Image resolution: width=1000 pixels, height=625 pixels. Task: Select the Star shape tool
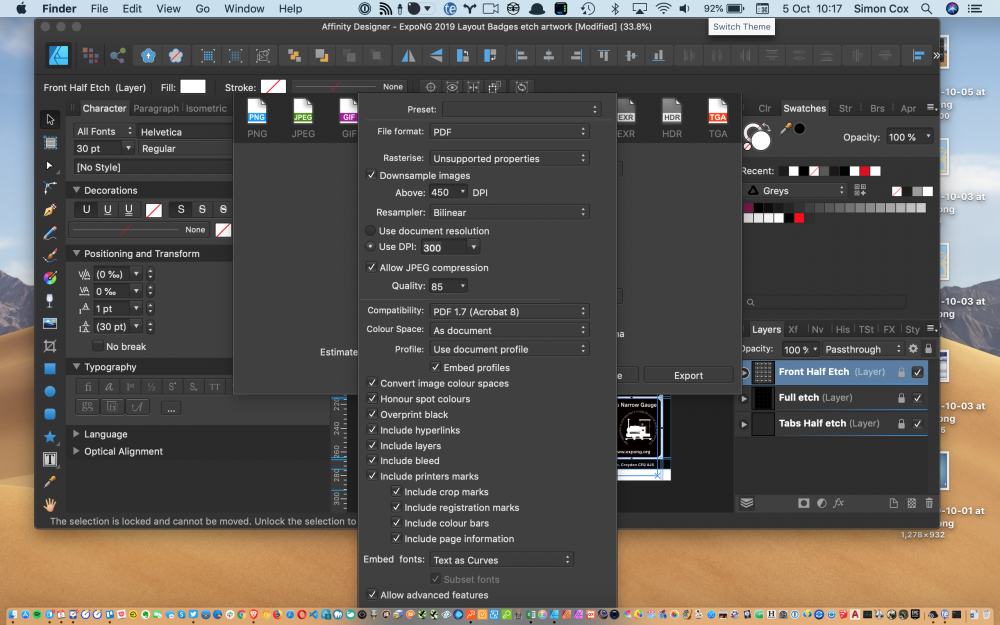(x=51, y=436)
